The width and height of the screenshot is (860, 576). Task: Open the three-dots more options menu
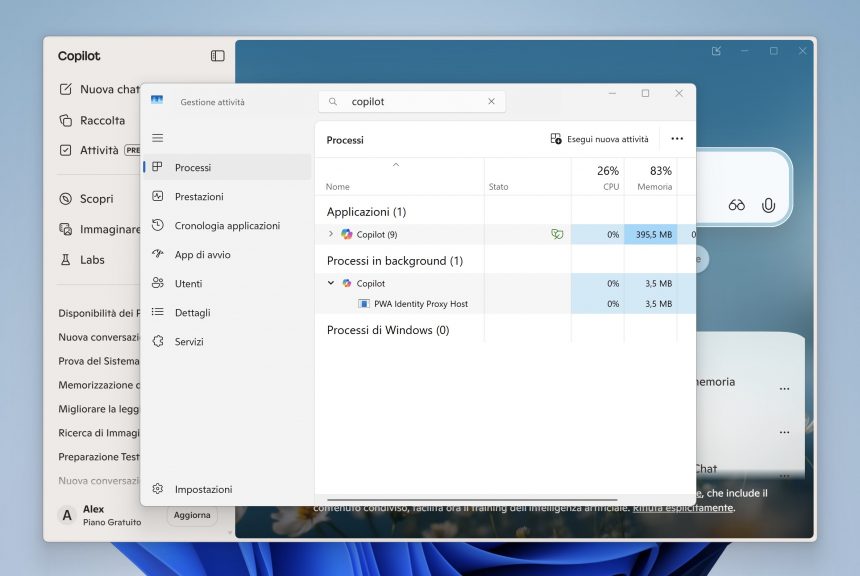click(x=677, y=139)
